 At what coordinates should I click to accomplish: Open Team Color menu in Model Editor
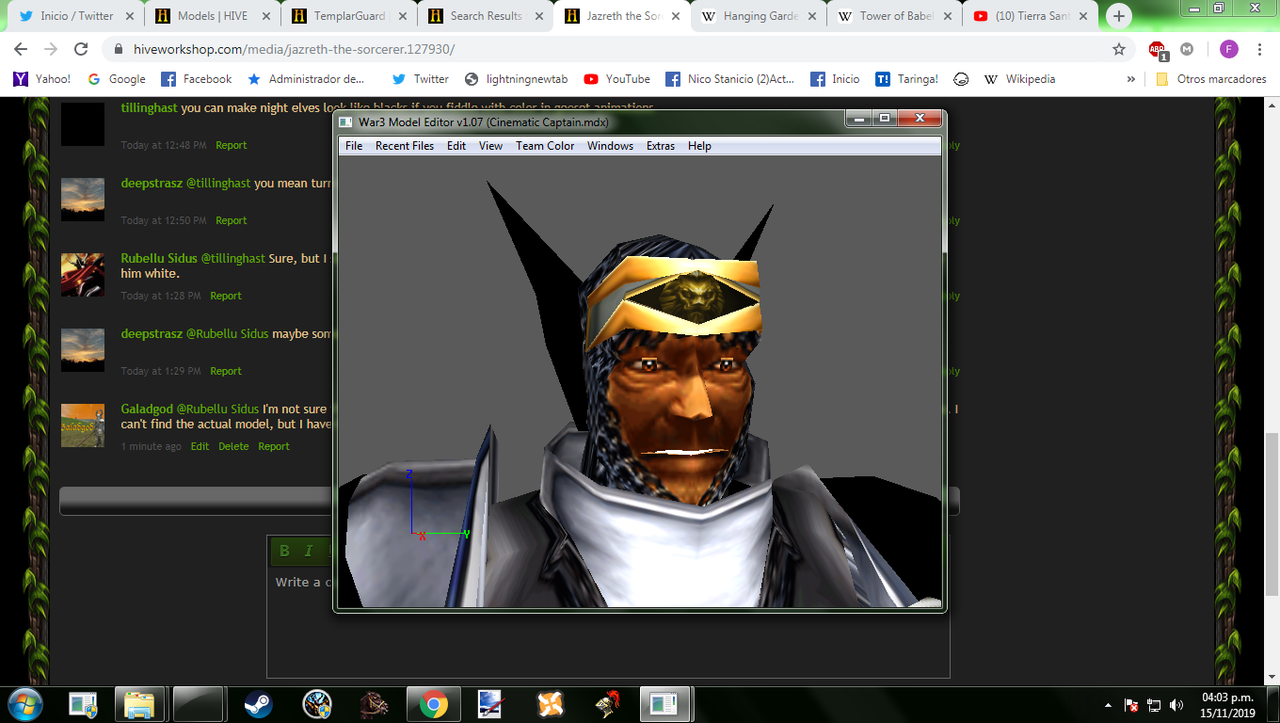click(545, 146)
